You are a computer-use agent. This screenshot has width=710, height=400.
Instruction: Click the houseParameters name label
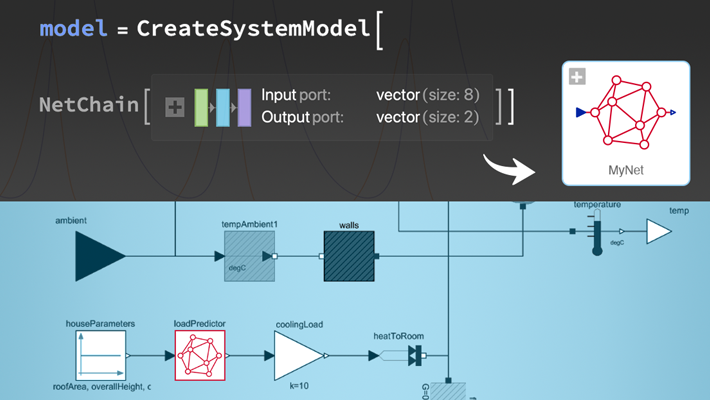[x=101, y=324]
